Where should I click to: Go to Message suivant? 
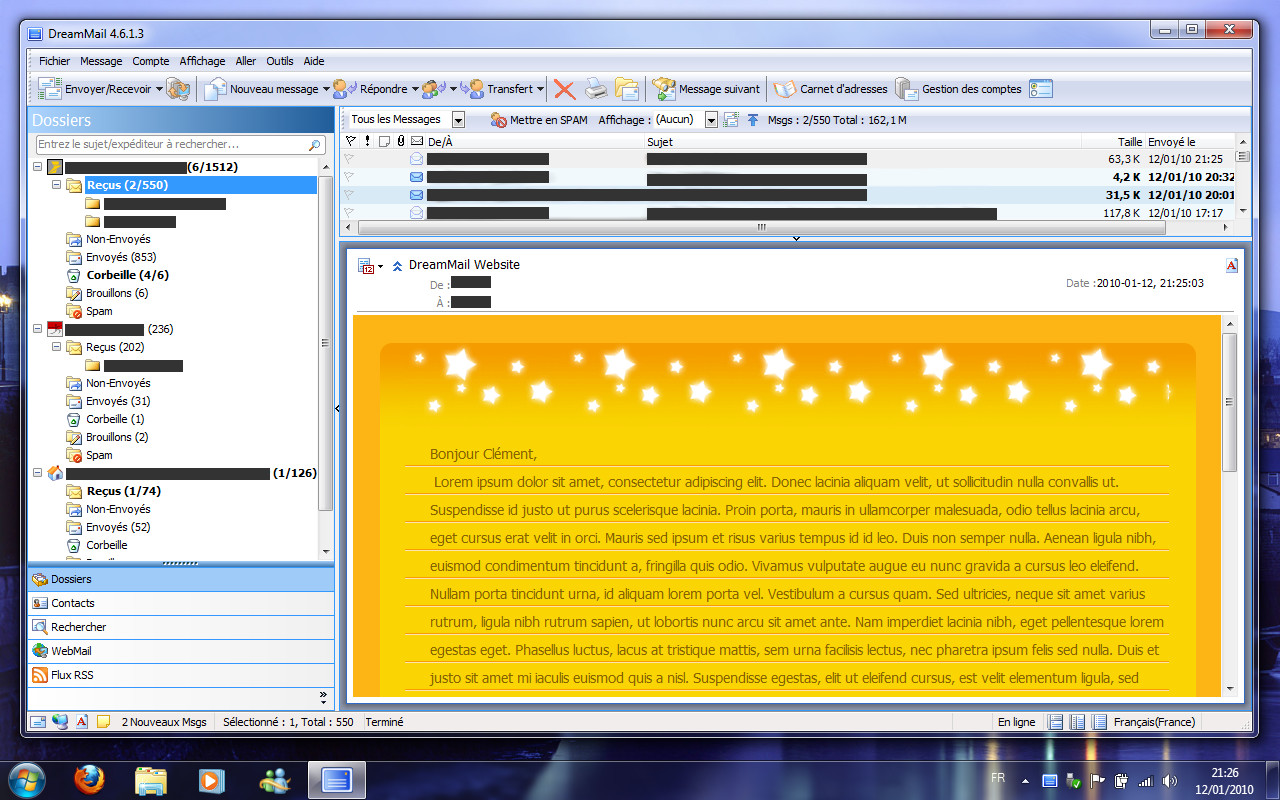tap(706, 89)
